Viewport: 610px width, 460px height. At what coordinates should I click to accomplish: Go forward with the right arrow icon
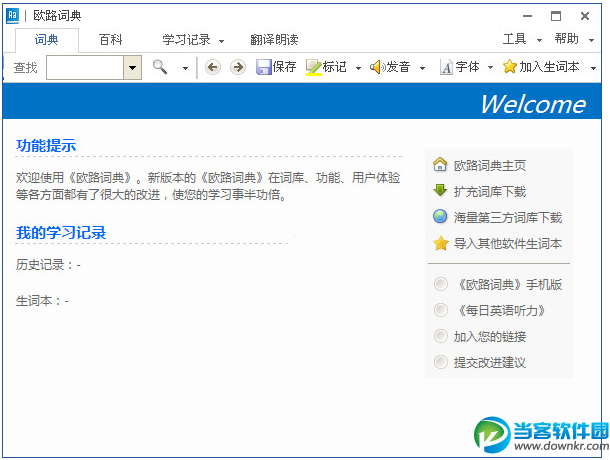point(238,67)
